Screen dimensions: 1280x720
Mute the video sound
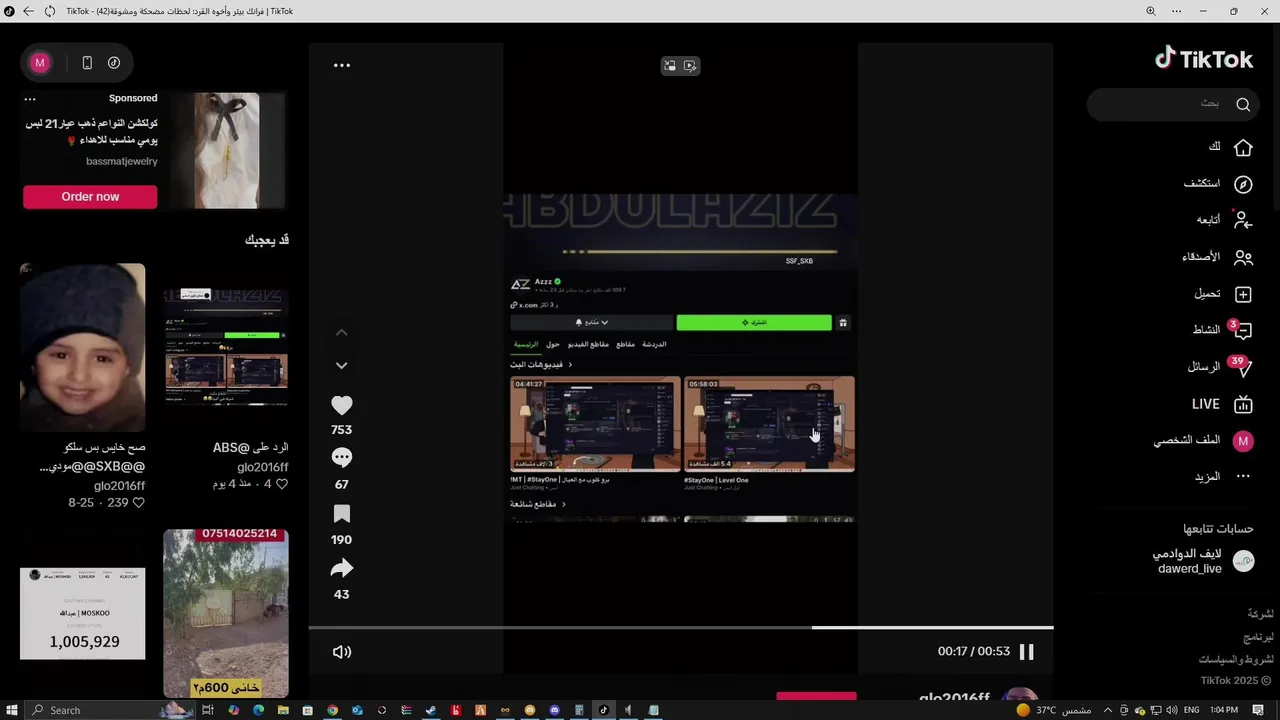pyautogui.click(x=342, y=652)
